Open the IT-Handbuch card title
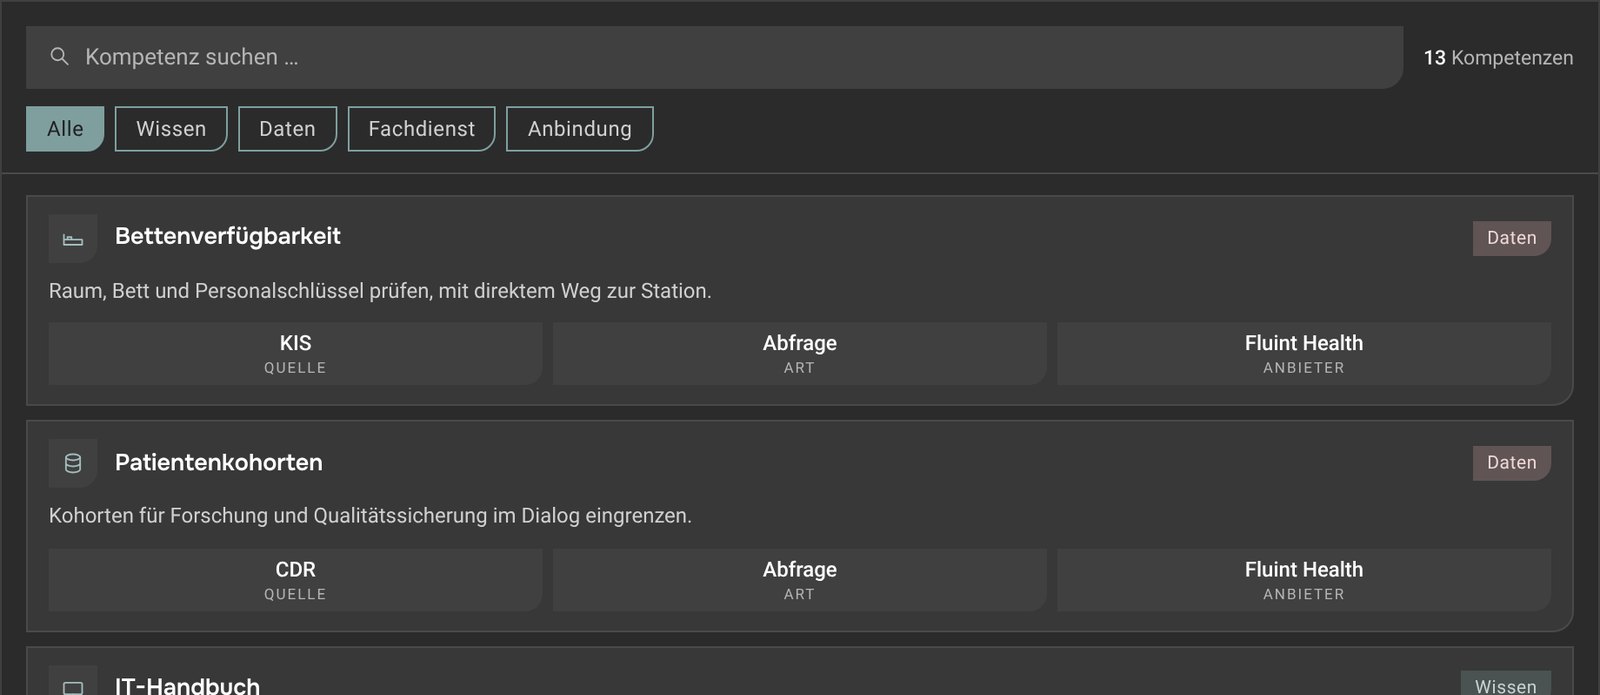1600x695 pixels. pyautogui.click(x=187, y=685)
